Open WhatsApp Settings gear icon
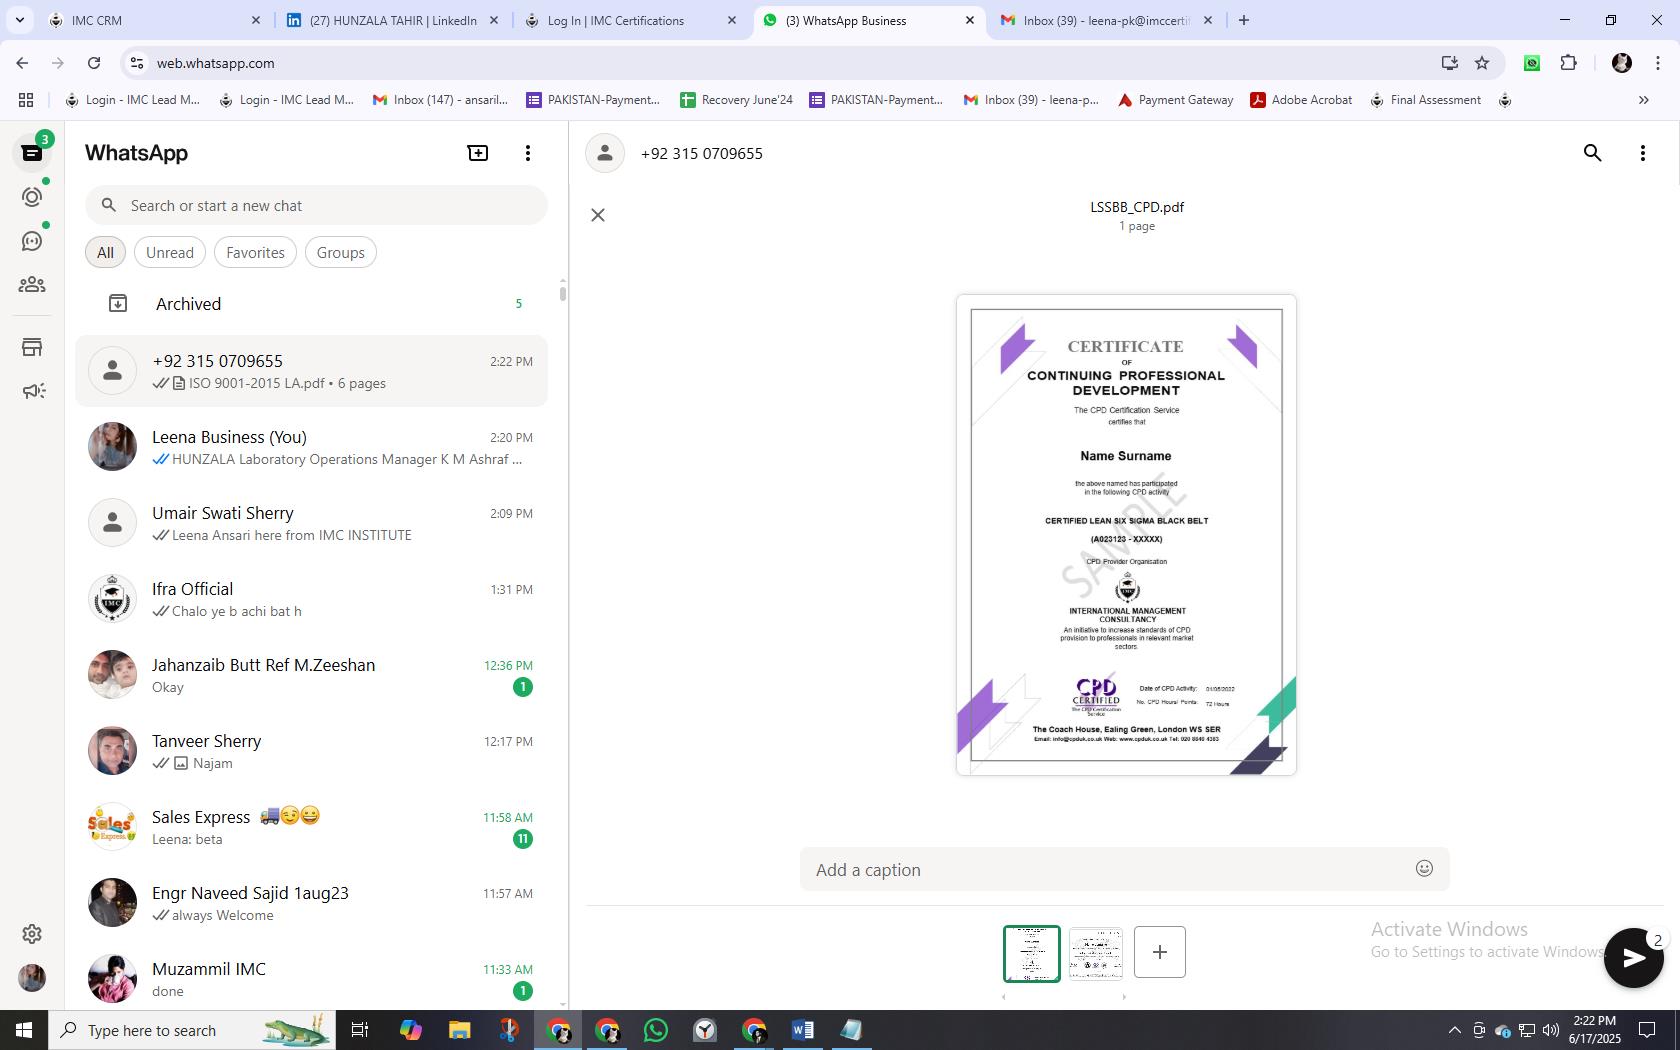This screenshot has width=1680, height=1050. (x=32, y=934)
